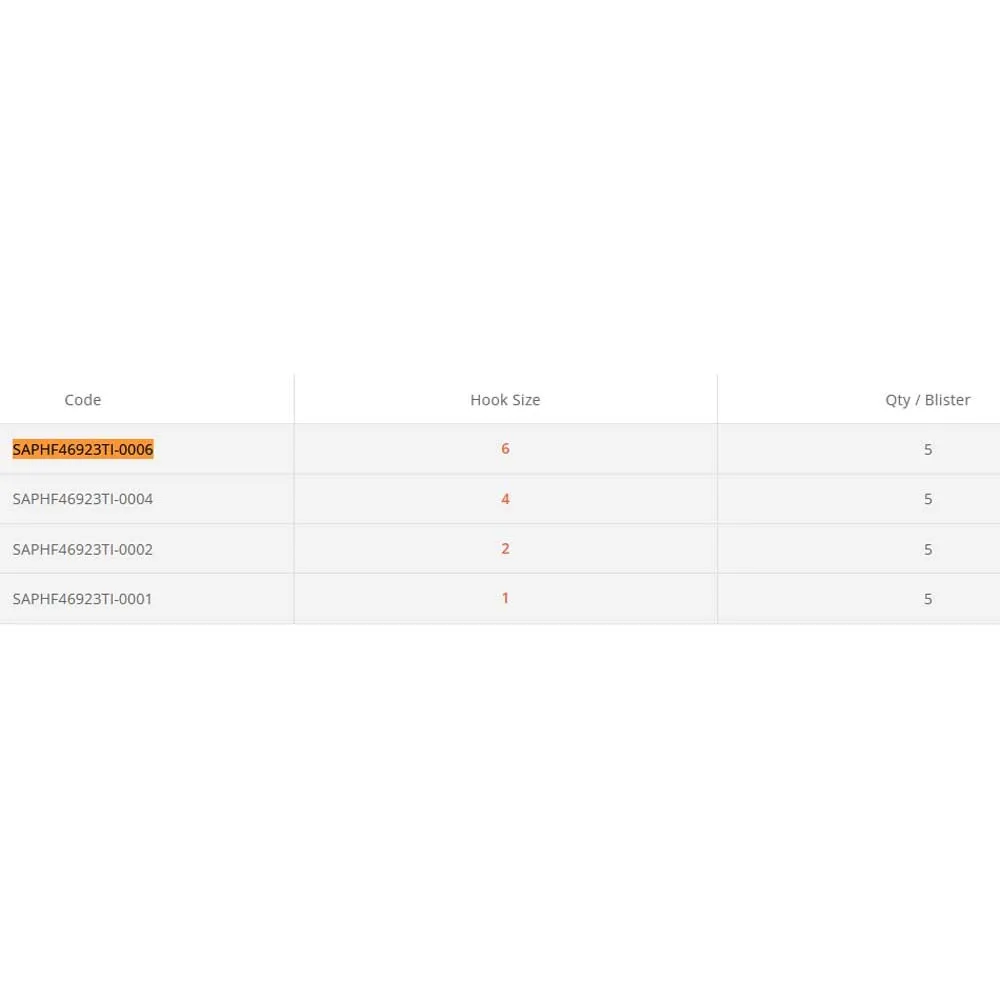
Task: Choose product code SAPHF46923TI-0001
Action: click(x=83, y=599)
